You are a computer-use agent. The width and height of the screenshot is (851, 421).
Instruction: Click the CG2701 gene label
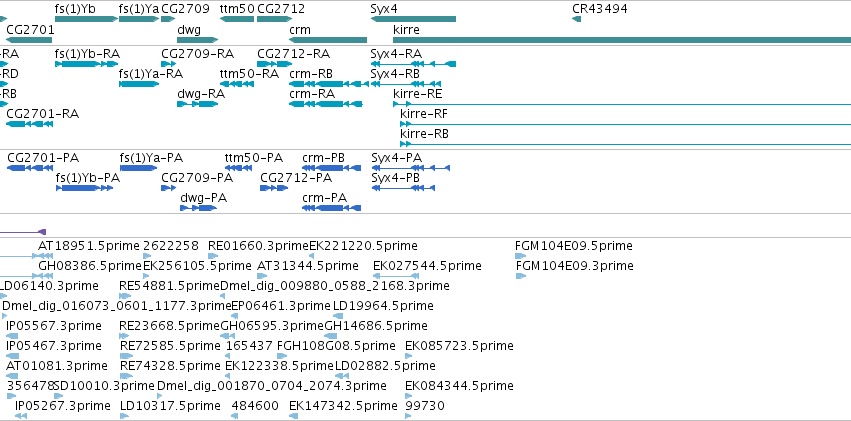(30, 29)
